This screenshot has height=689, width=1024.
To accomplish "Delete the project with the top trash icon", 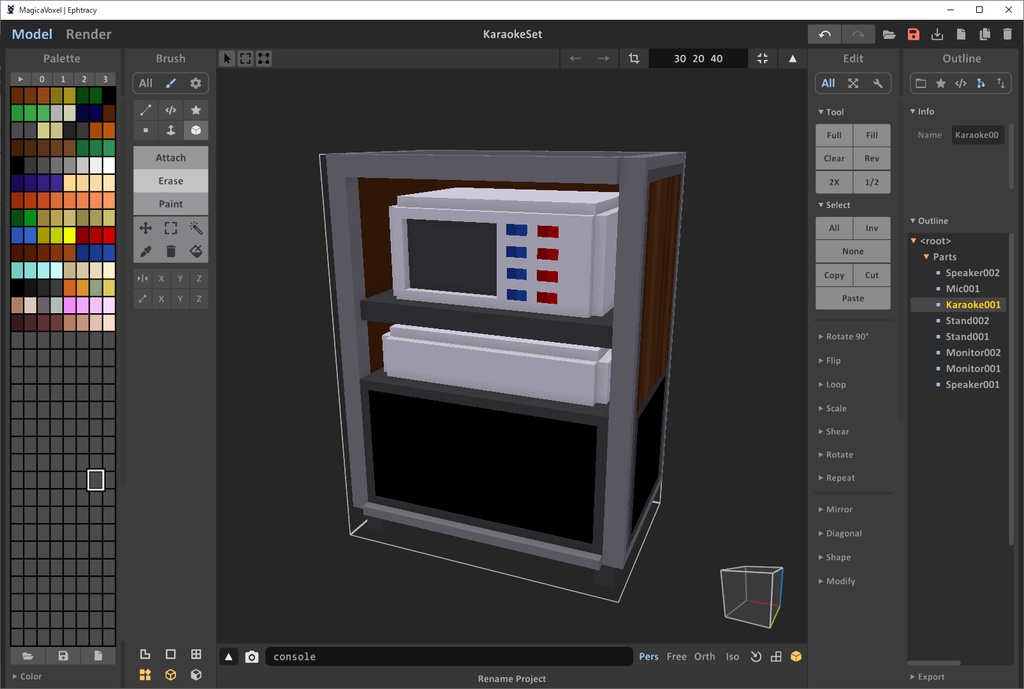I will [1008, 34].
